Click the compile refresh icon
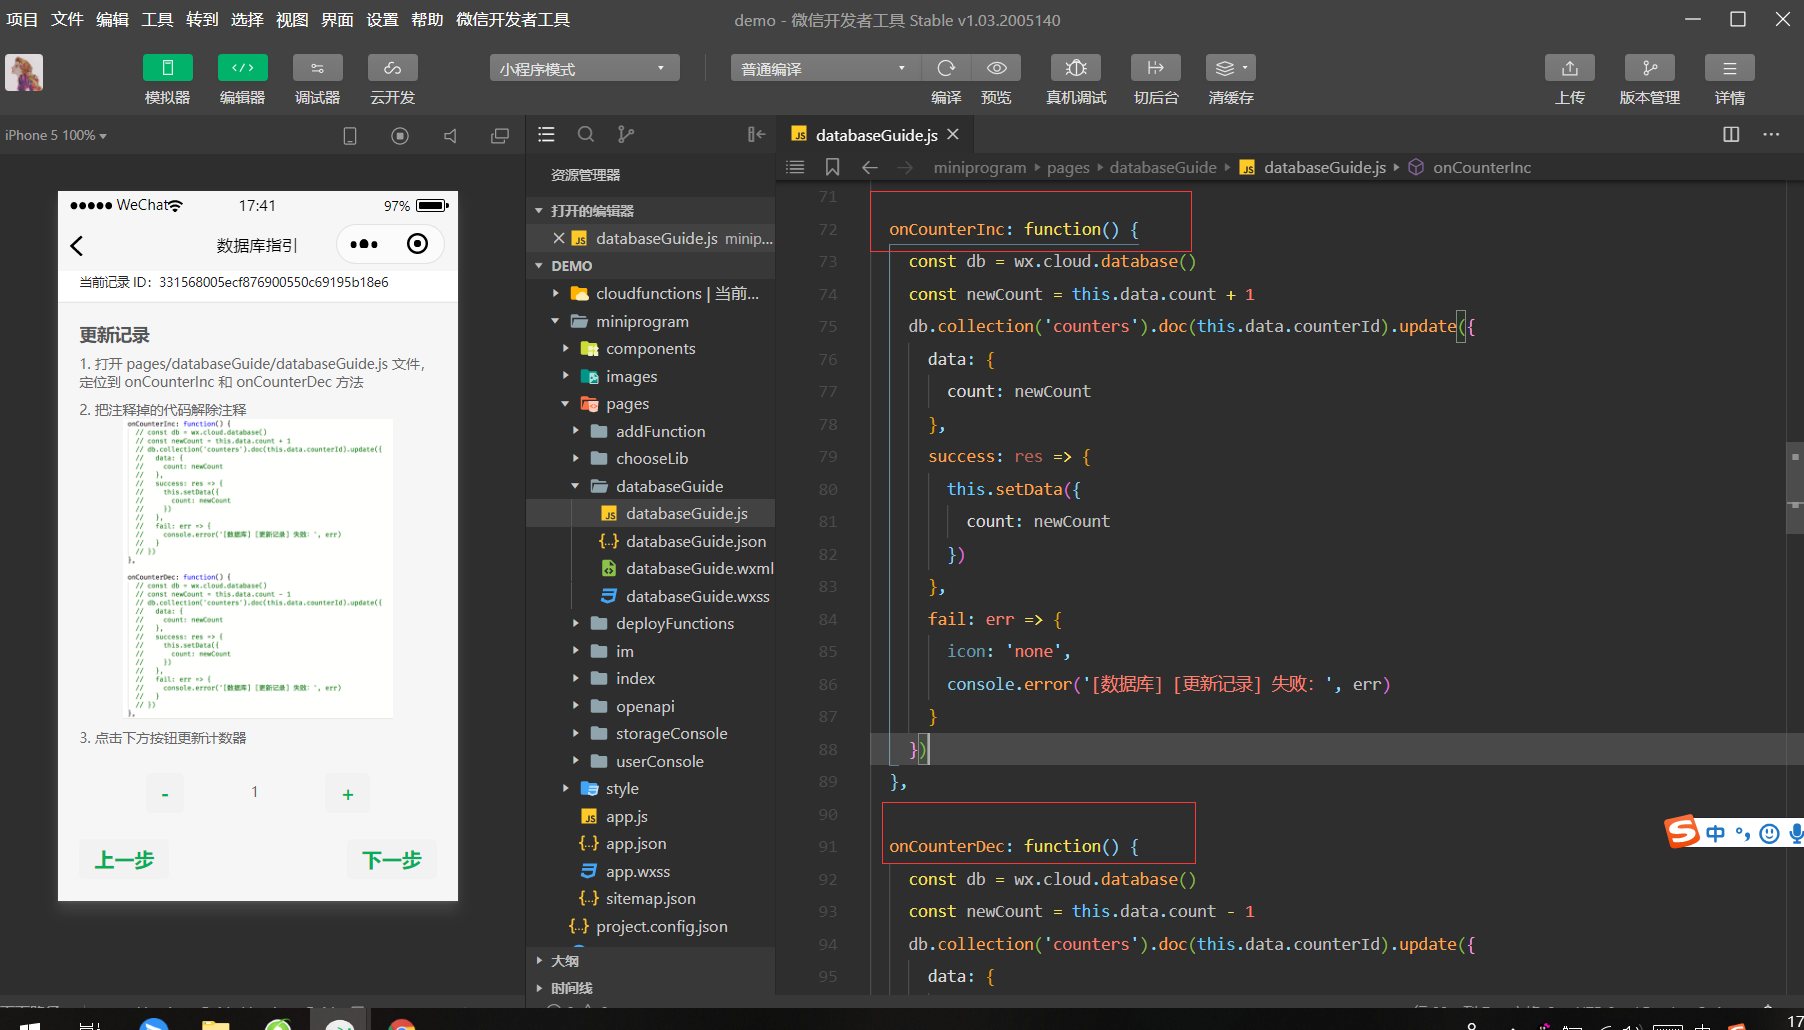Viewport: 1804px width, 1030px height. pyautogui.click(x=946, y=68)
